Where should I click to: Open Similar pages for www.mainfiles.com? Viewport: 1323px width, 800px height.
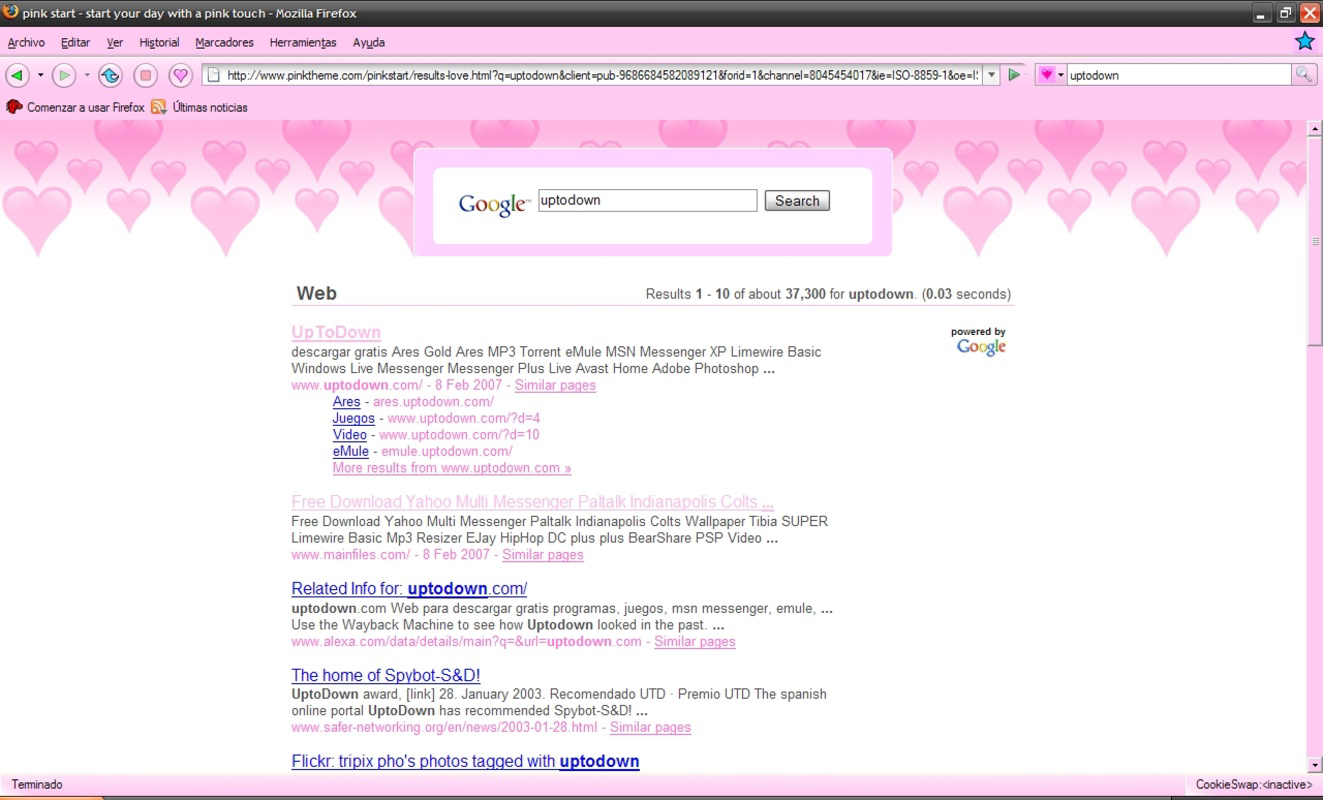point(543,554)
